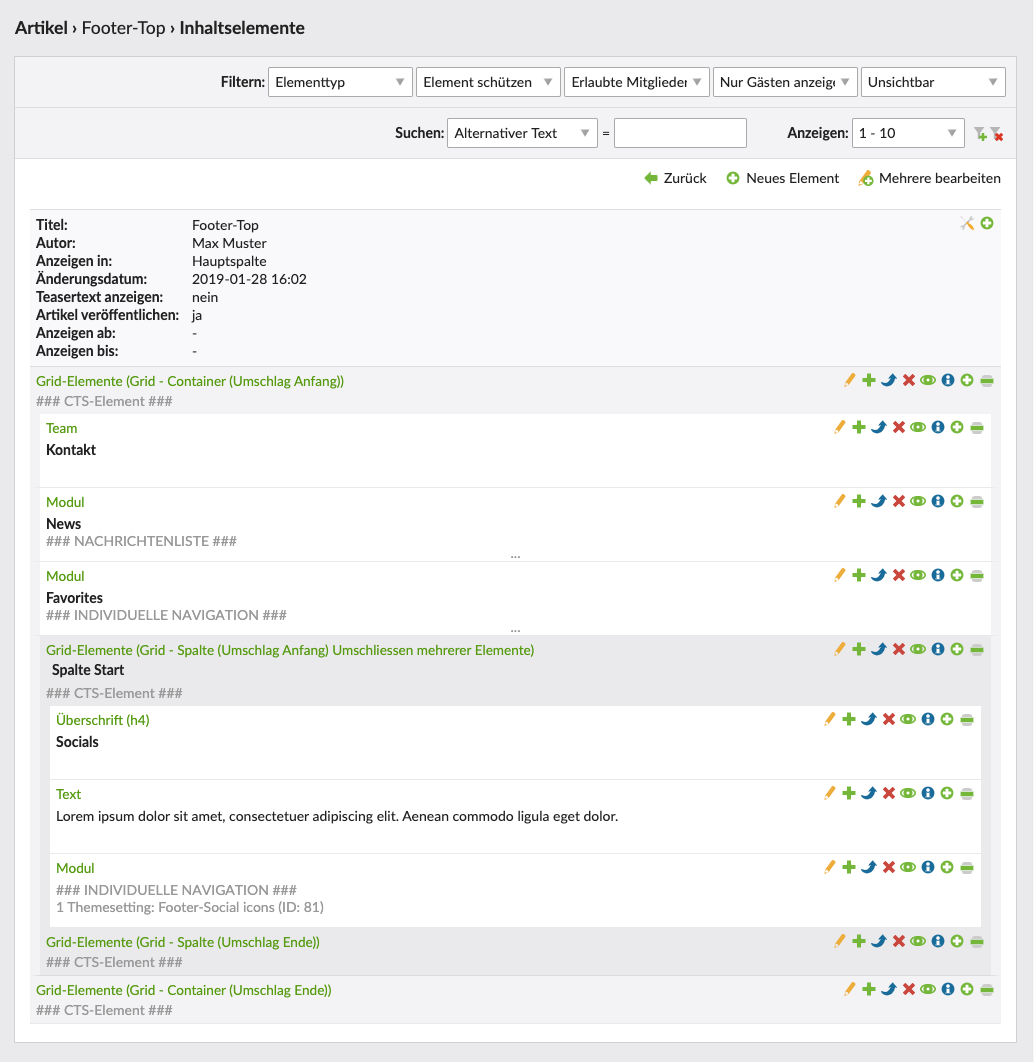Toggle visibility of Modul Favorites element
Image resolution: width=1034 pixels, height=1062 pixels.
coord(918,575)
